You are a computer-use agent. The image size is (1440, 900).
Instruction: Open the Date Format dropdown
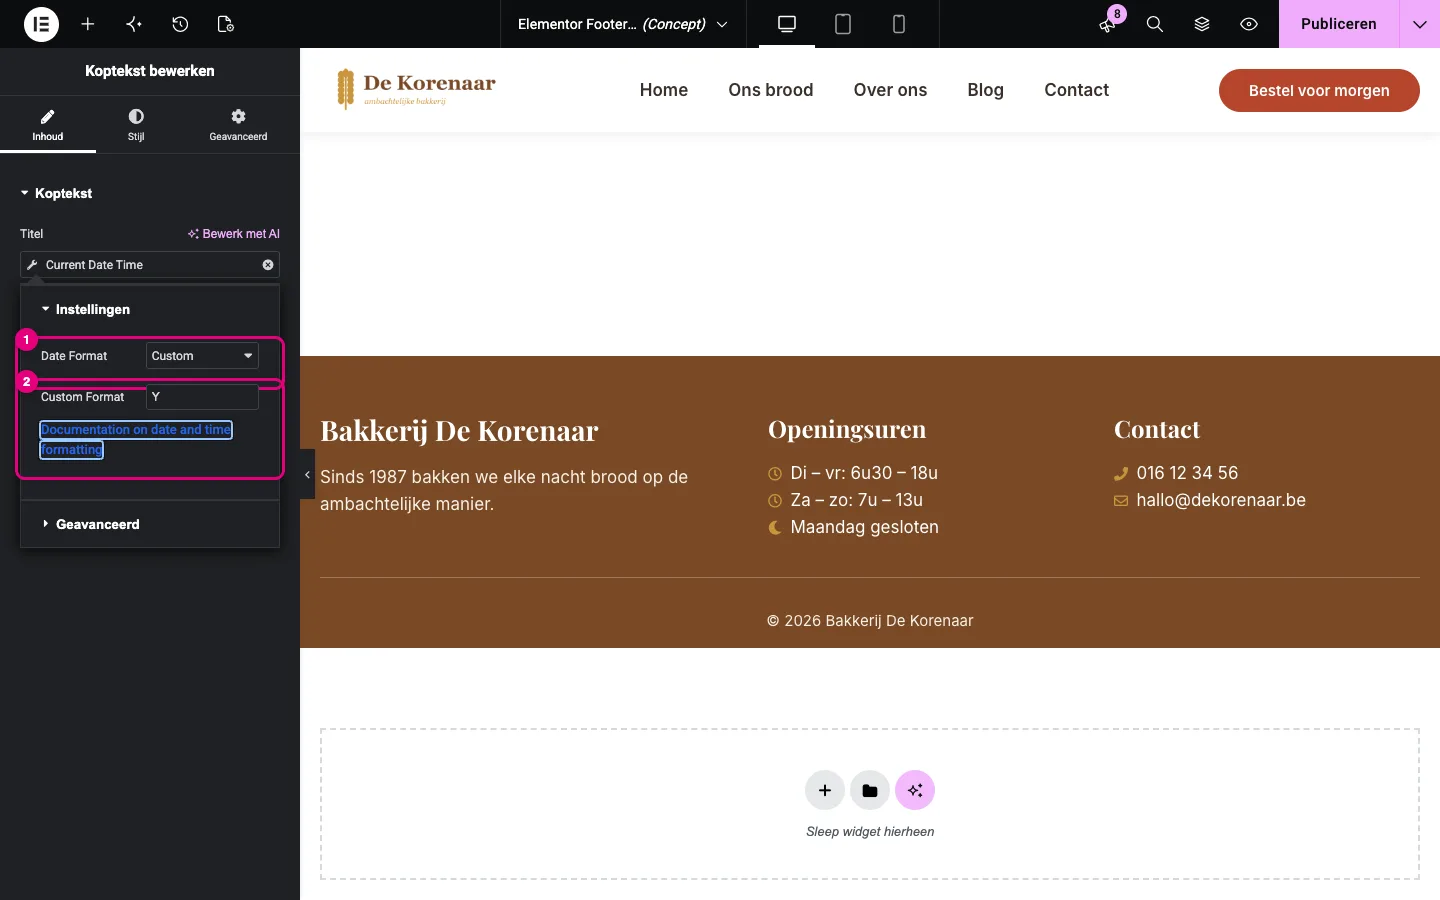coord(203,356)
